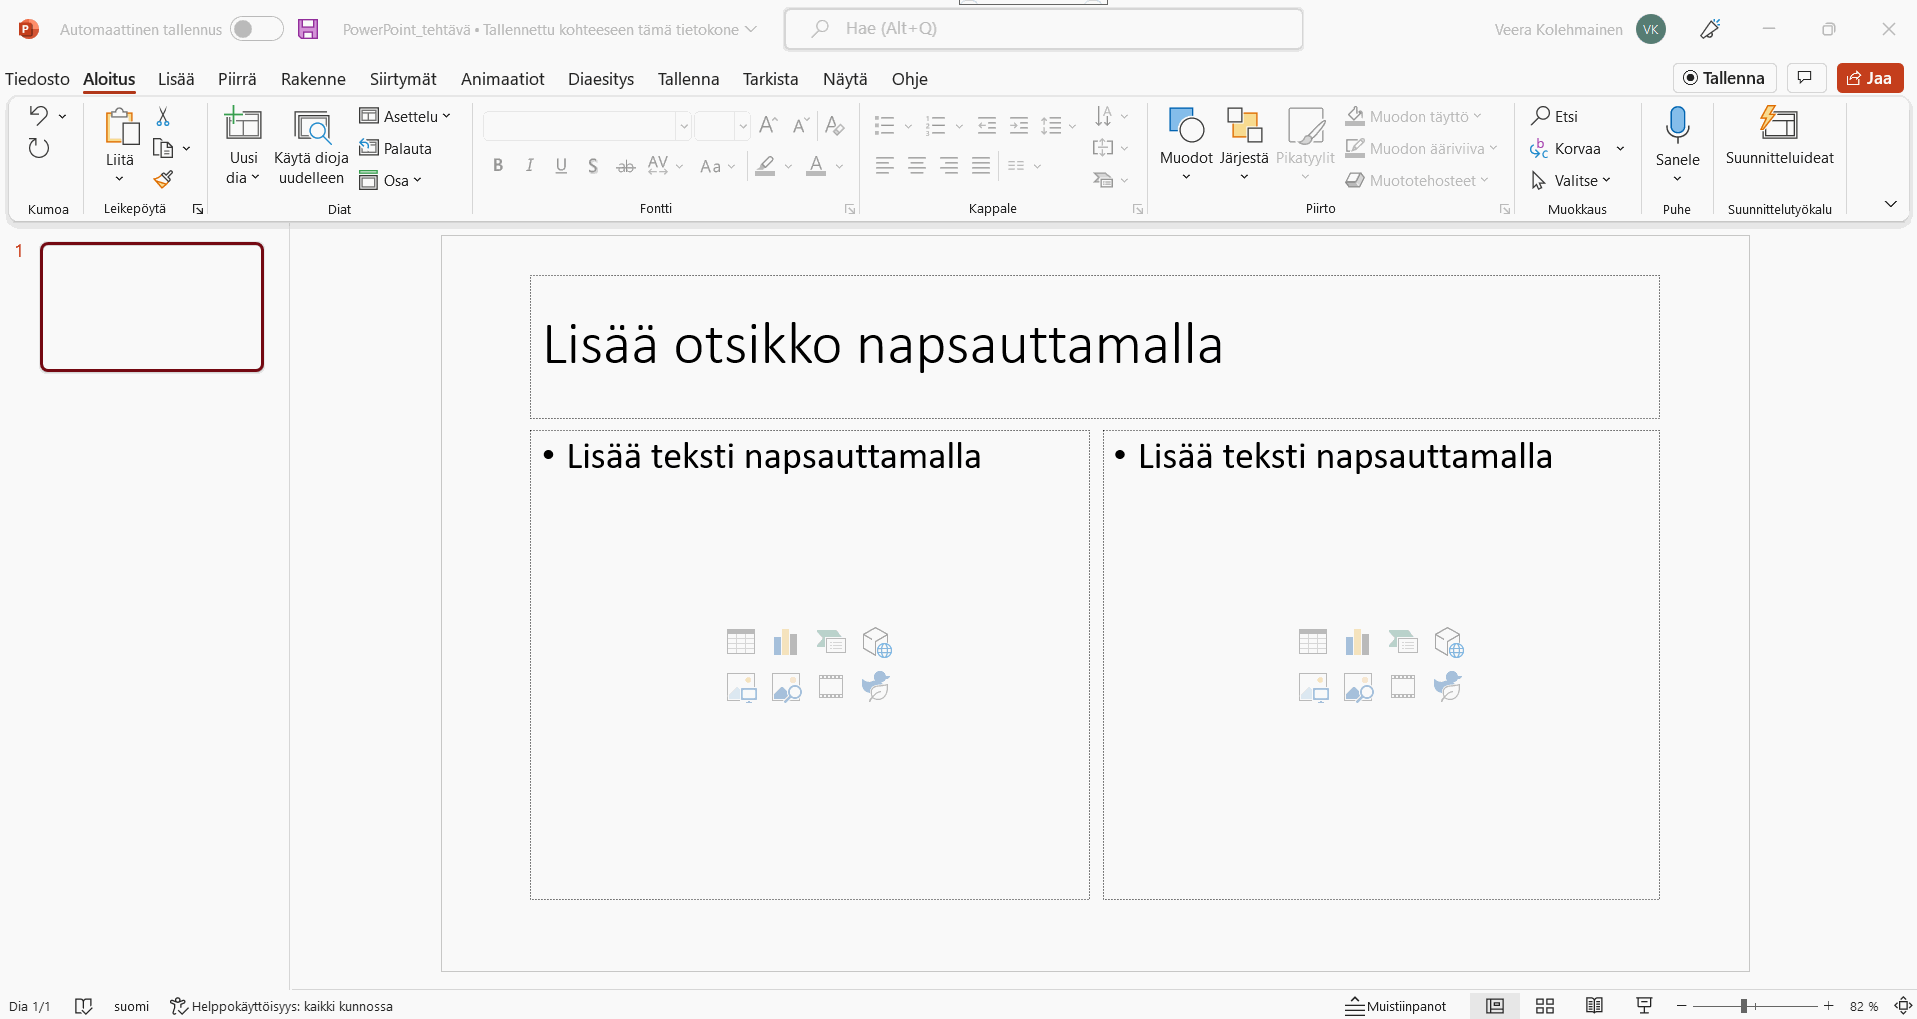Toggle italic formatting
1917x1019 pixels.
[x=530, y=166]
